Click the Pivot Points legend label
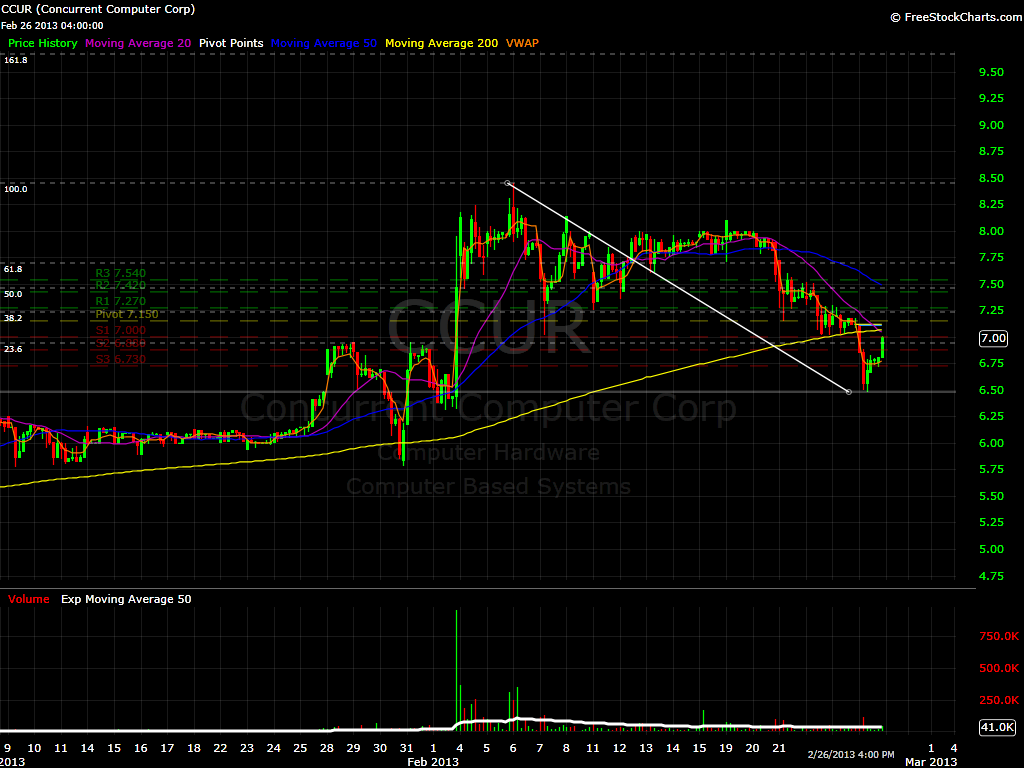The height and width of the screenshot is (768, 1024). click(x=231, y=43)
